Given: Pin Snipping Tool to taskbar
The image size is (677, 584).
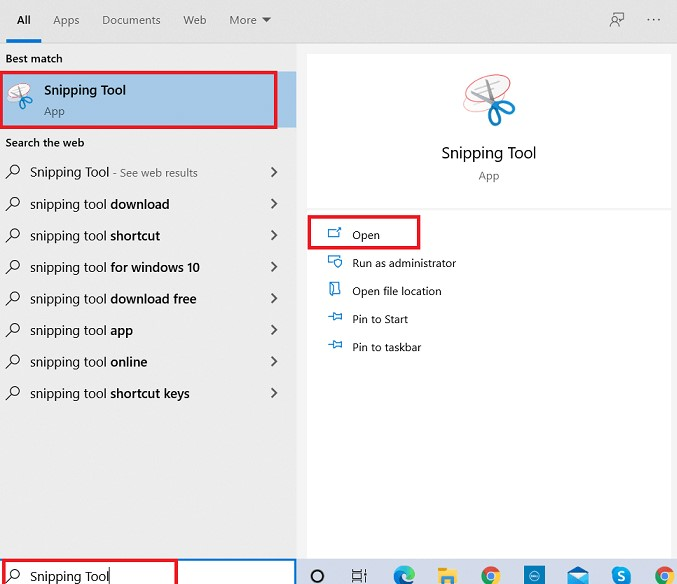Looking at the screenshot, I should click(x=374, y=347).
